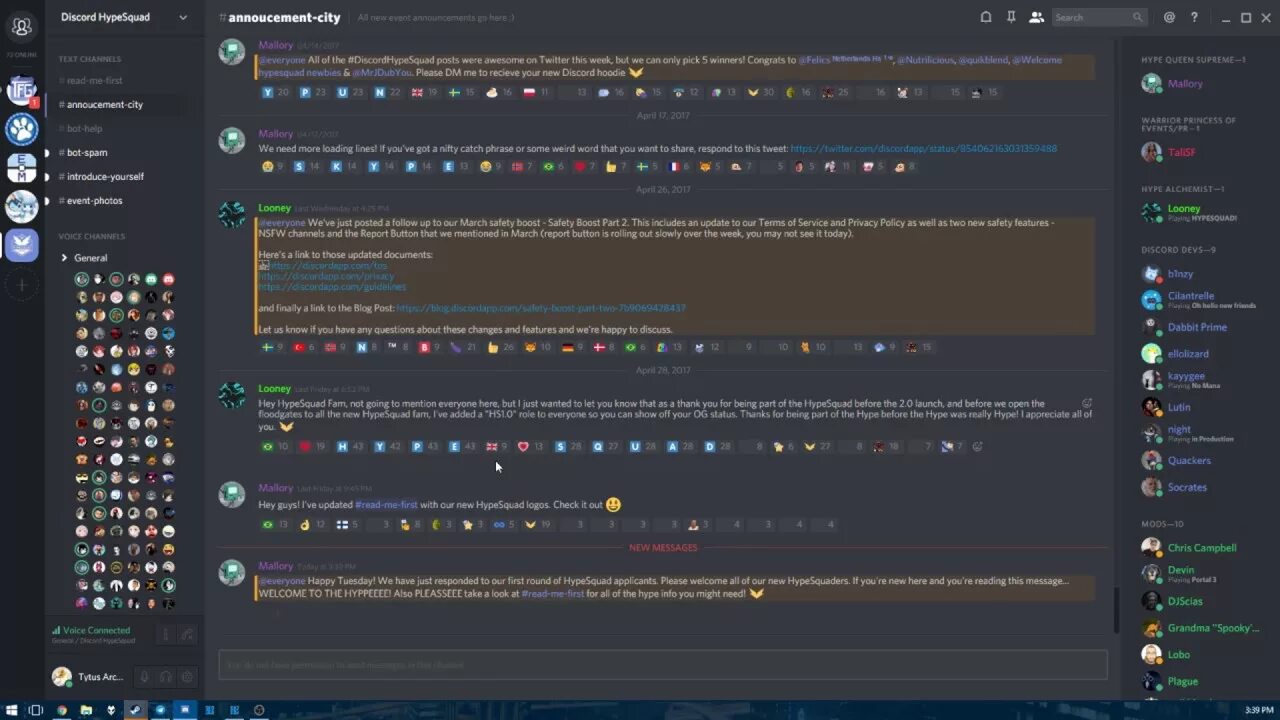Toggle Q 27 reaction on HS1.0 message

click(x=605, y=446)
